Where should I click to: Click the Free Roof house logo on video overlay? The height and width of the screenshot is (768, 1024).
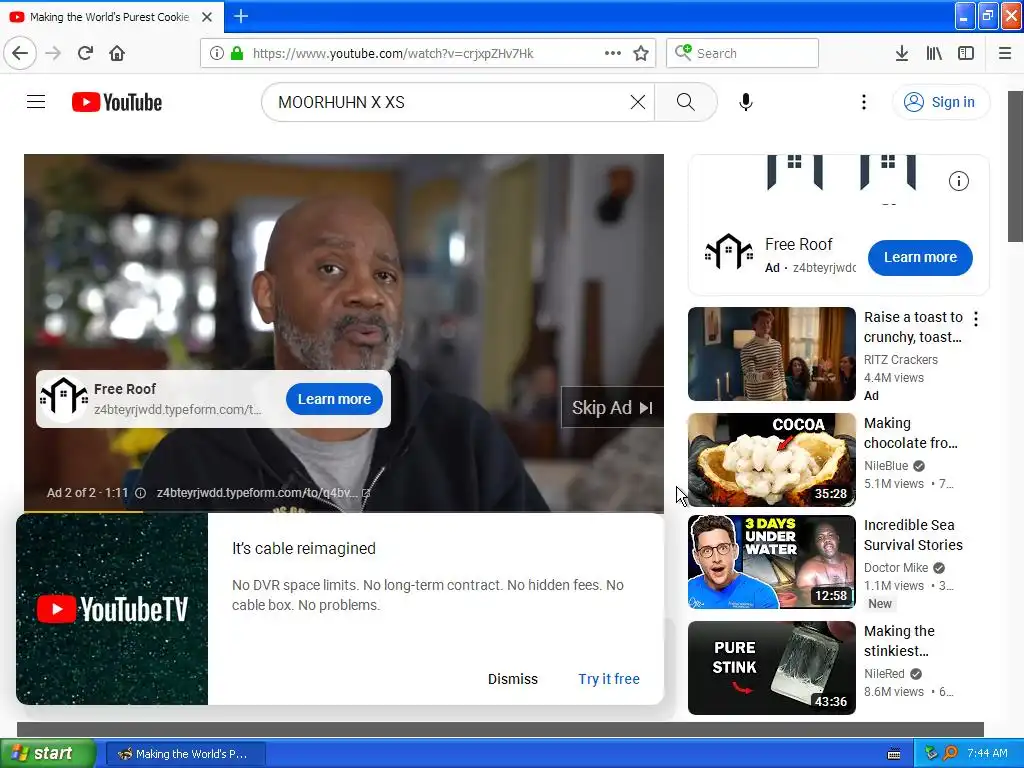(63, 397)
